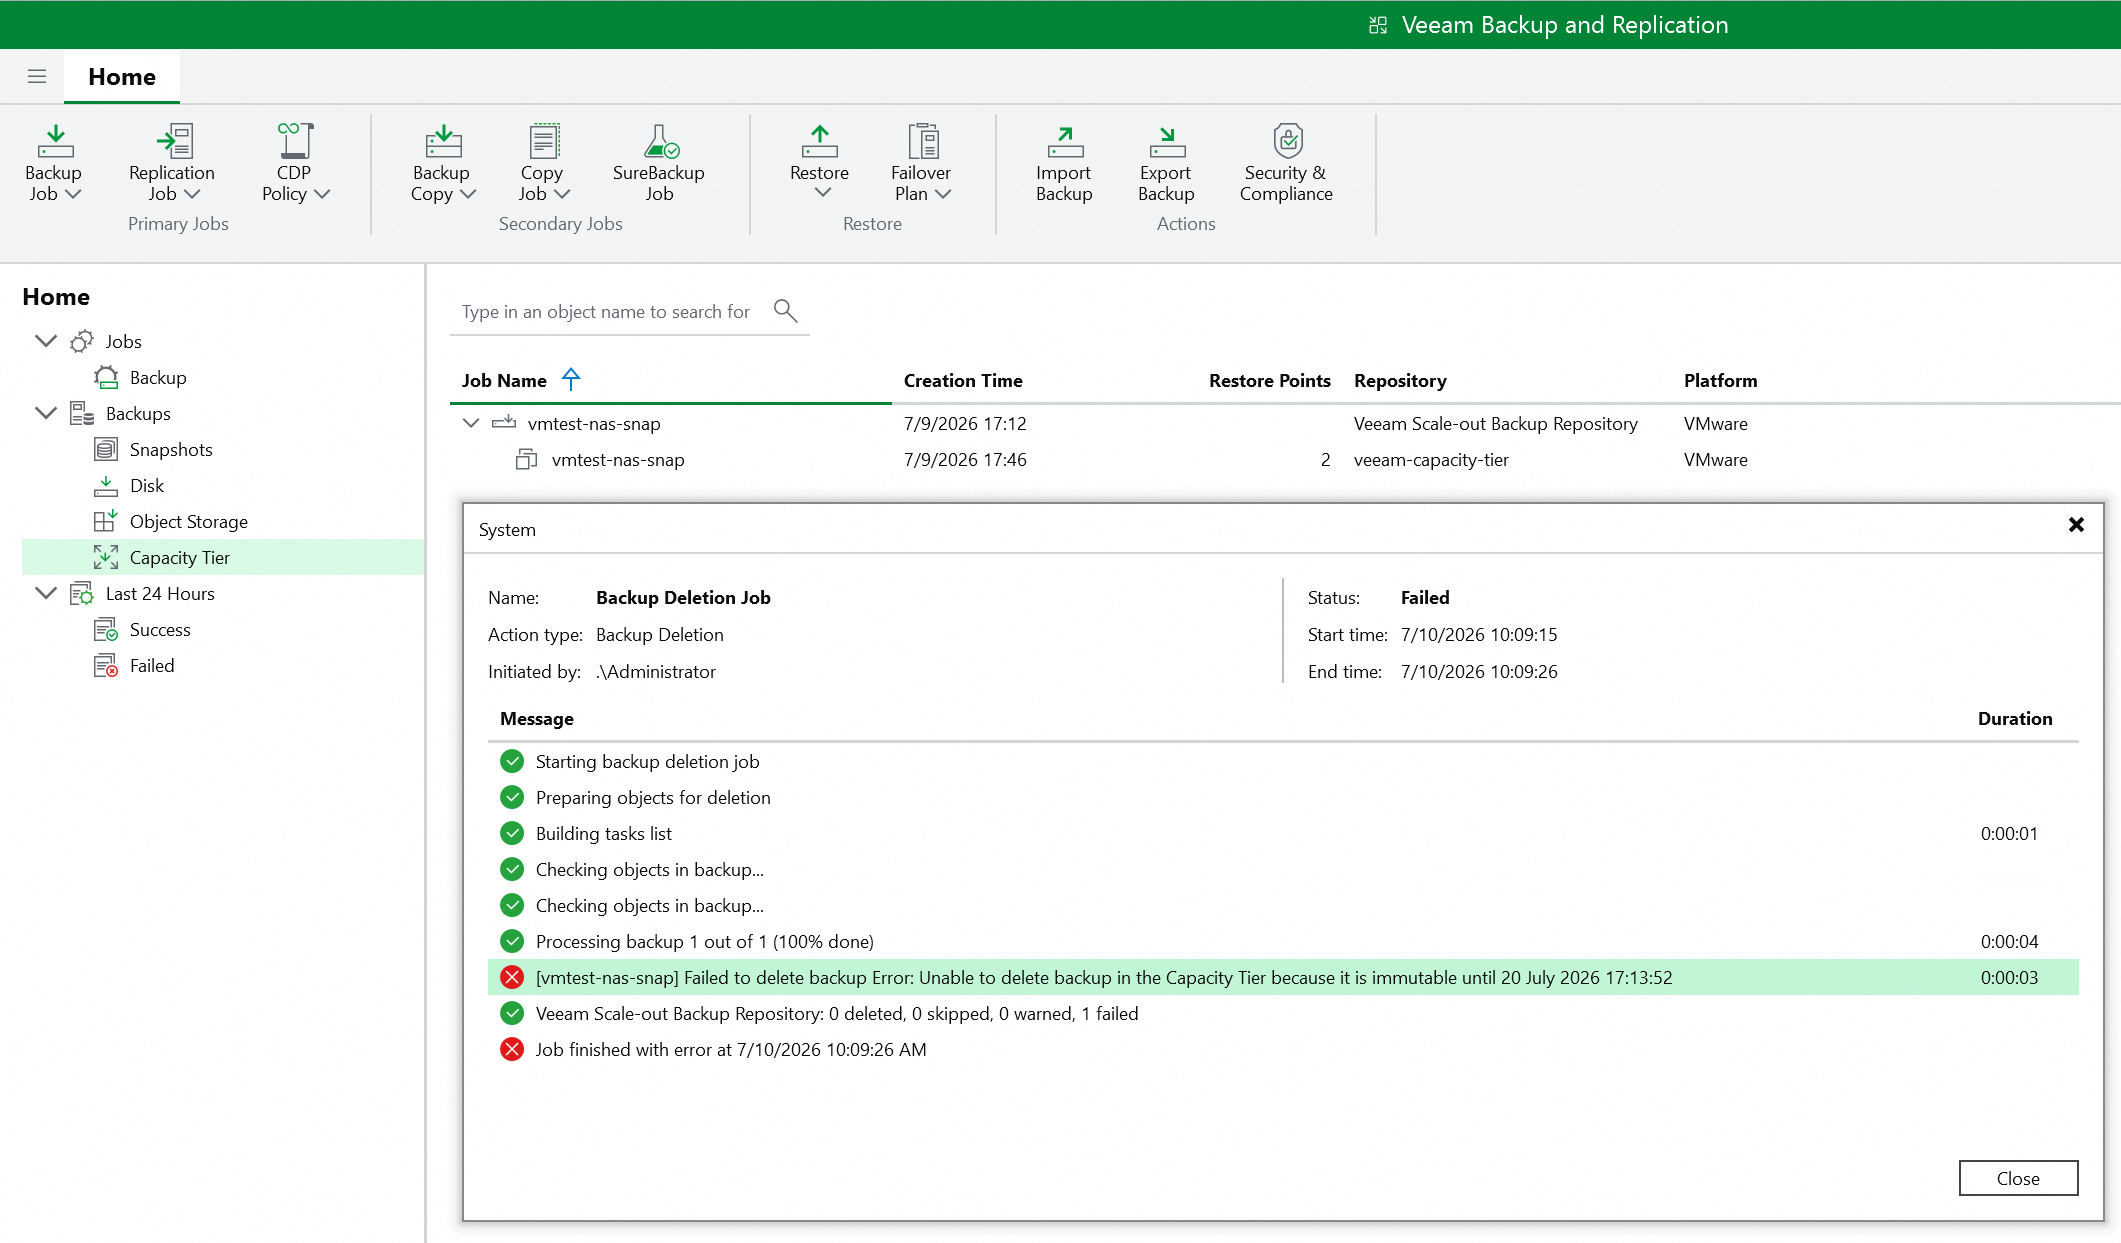The height and width of the screenshot is (1243, 2121).
Task: Click the Failed filter icon in tree
Action: [x=106, y=666]
